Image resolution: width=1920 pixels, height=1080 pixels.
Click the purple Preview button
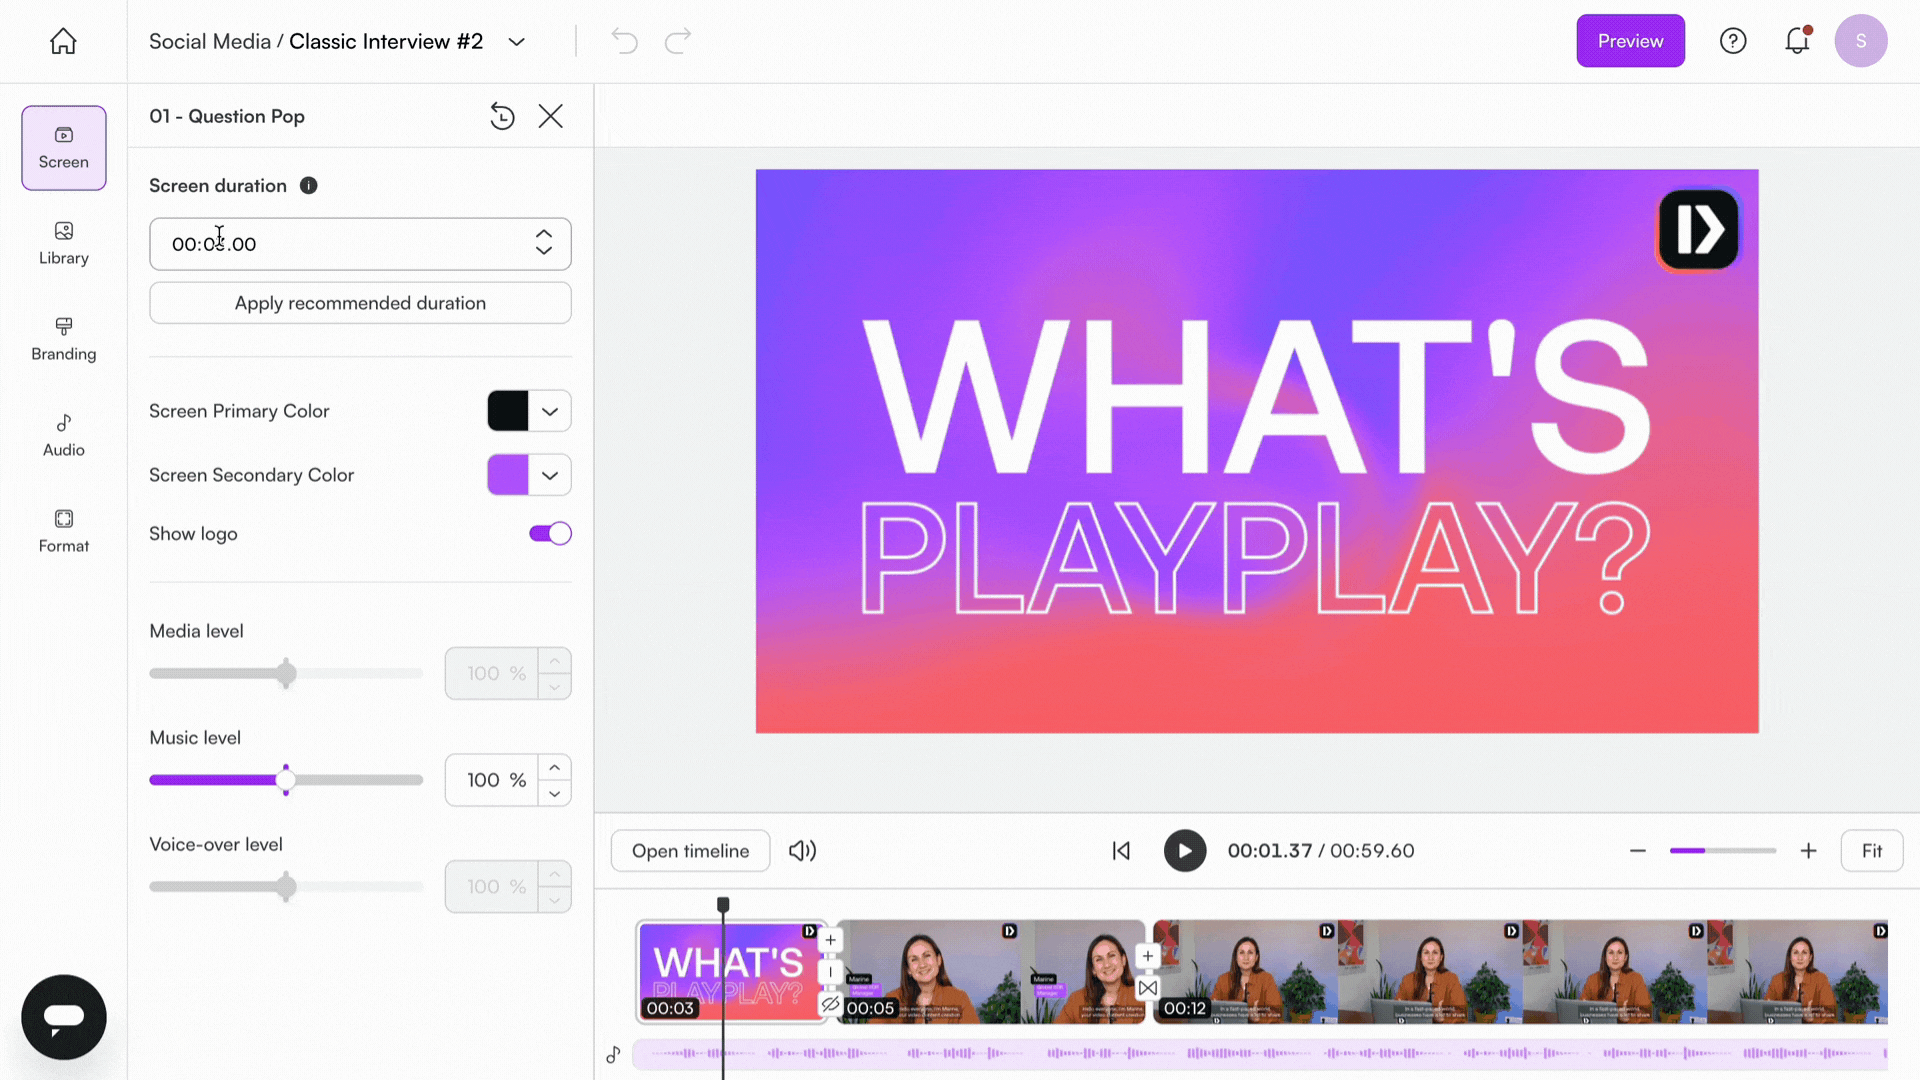coord(1630,41)
